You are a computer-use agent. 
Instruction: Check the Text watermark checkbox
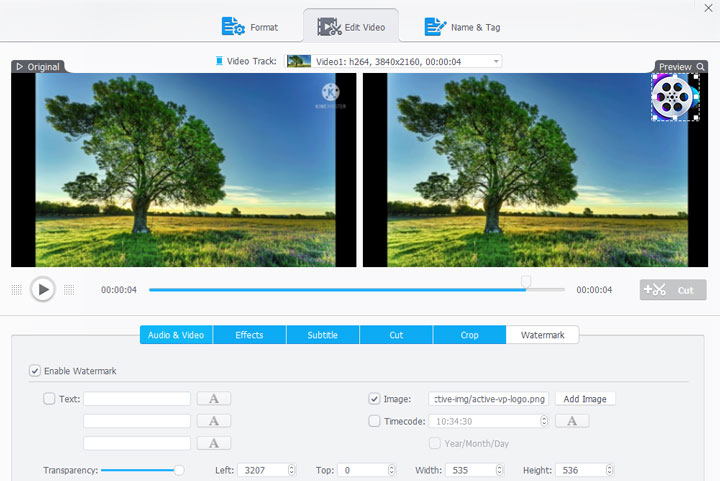(50, 399)
